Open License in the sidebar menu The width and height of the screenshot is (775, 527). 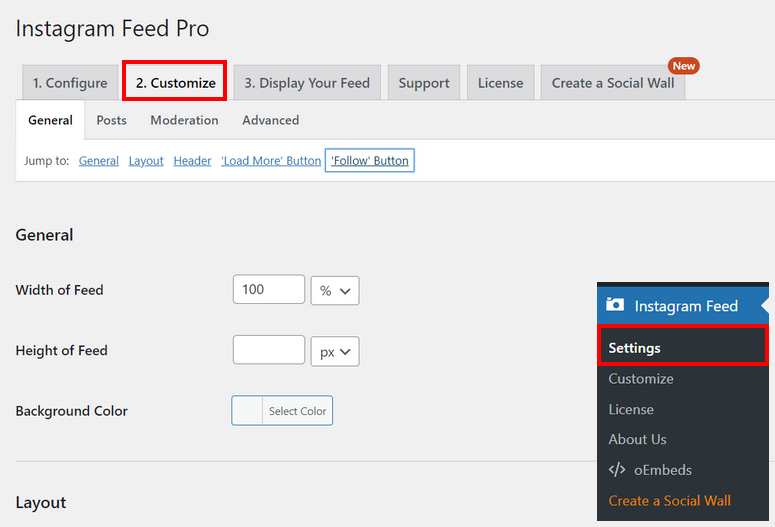click(631, 409)
